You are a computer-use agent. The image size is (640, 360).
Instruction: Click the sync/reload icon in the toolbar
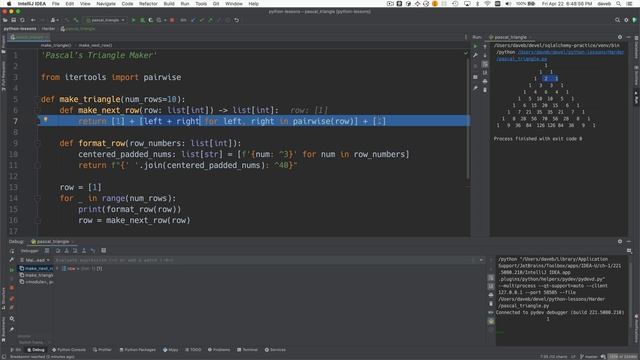22,20
